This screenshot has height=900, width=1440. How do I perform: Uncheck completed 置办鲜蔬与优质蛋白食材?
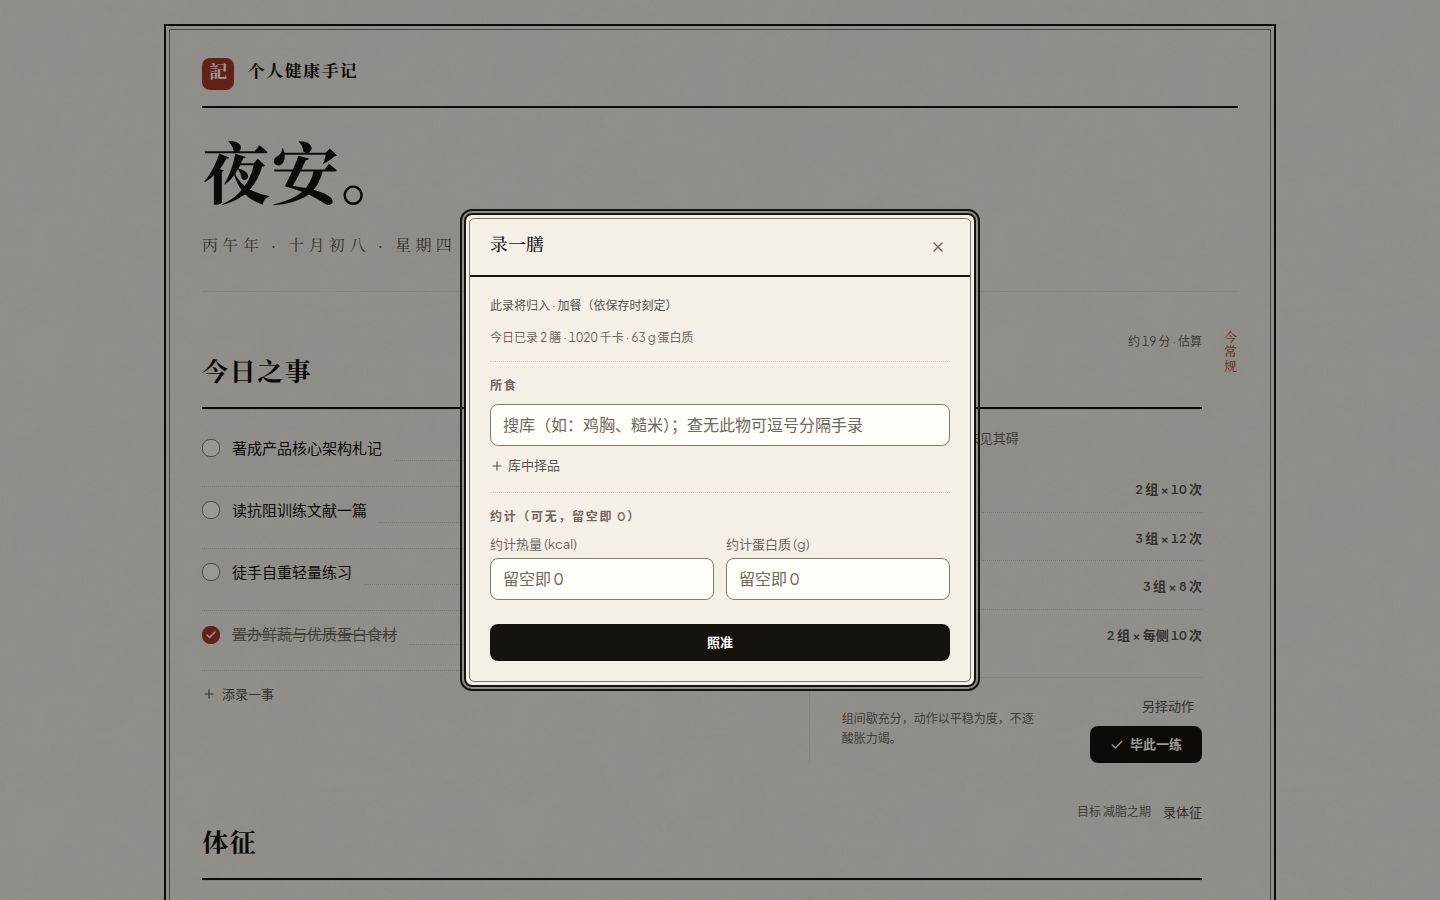(x=211, y=634)
